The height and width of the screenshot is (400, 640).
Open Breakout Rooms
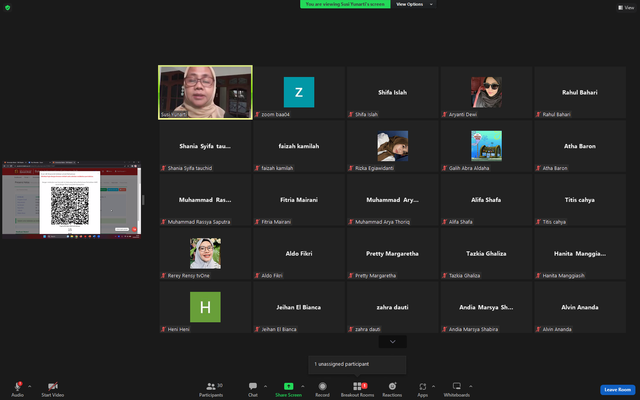[358, 389]
